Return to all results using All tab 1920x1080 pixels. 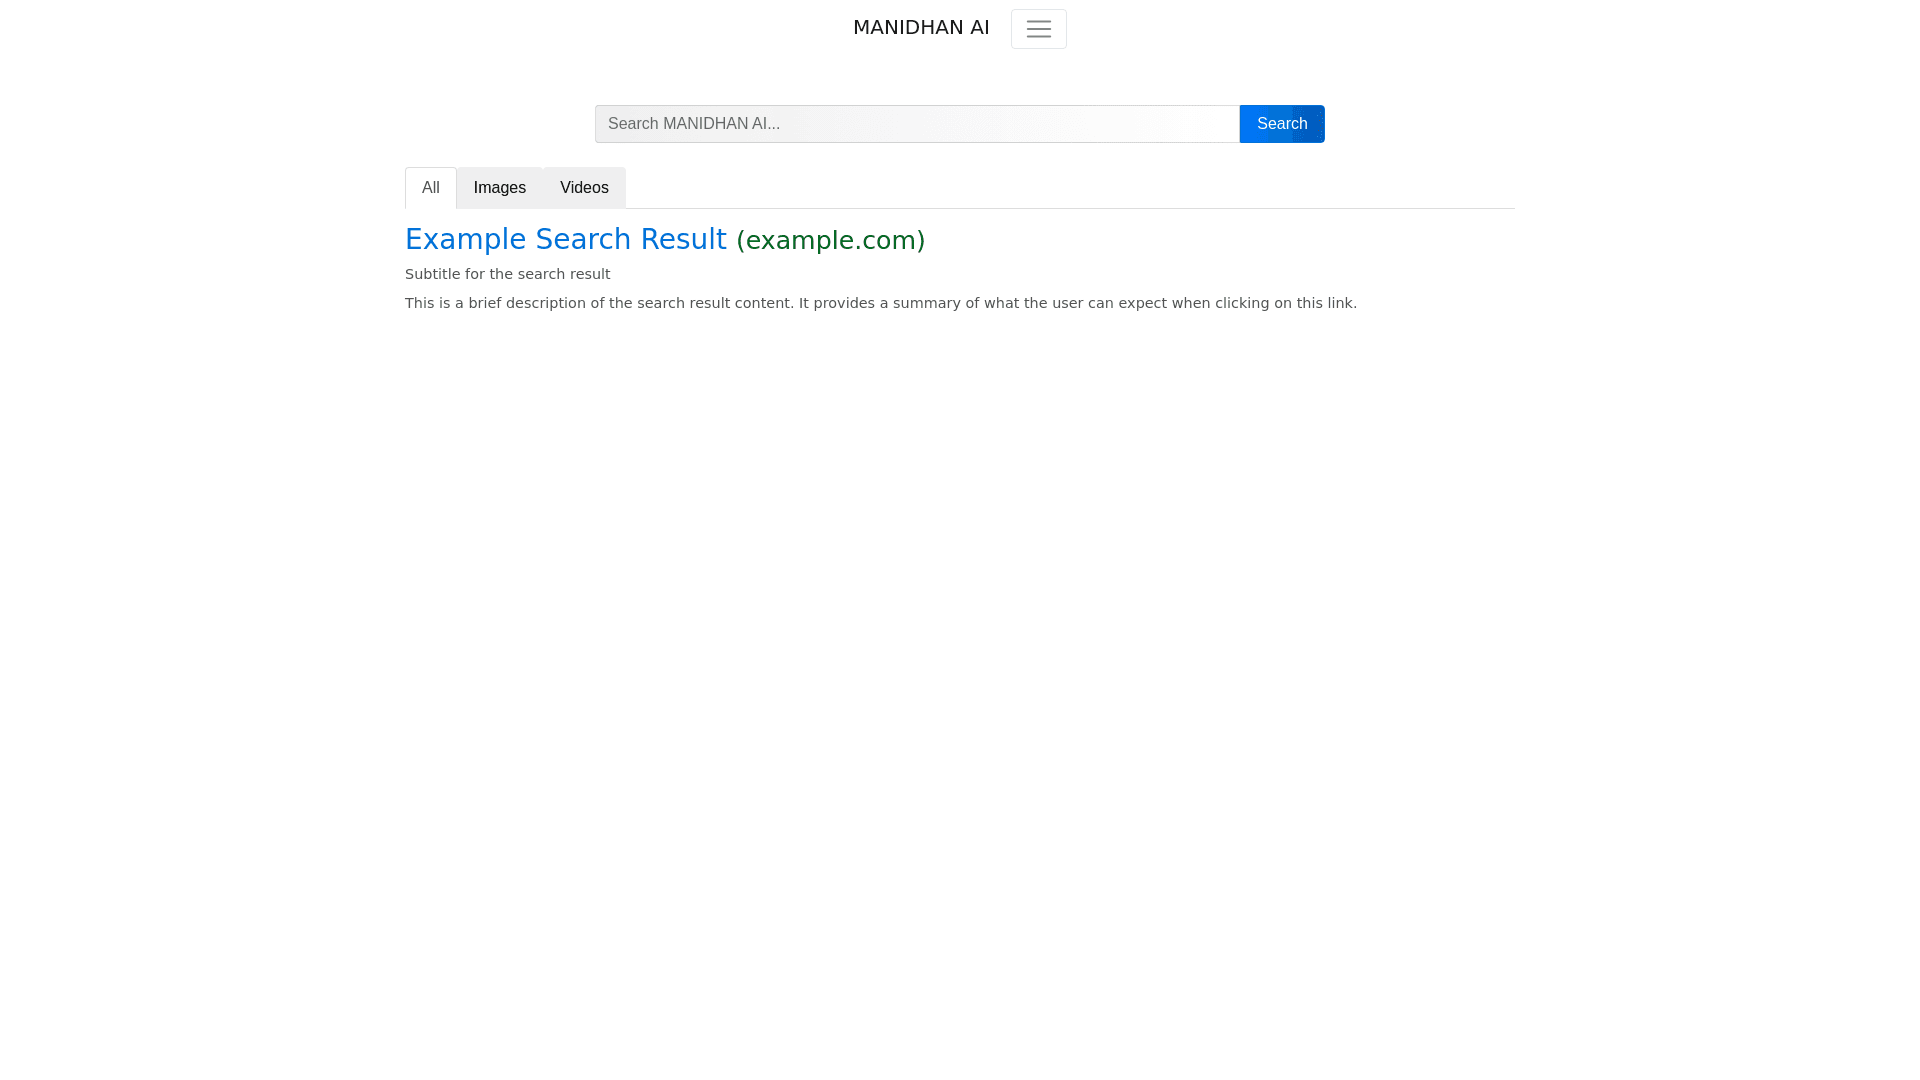pos(430,188)
